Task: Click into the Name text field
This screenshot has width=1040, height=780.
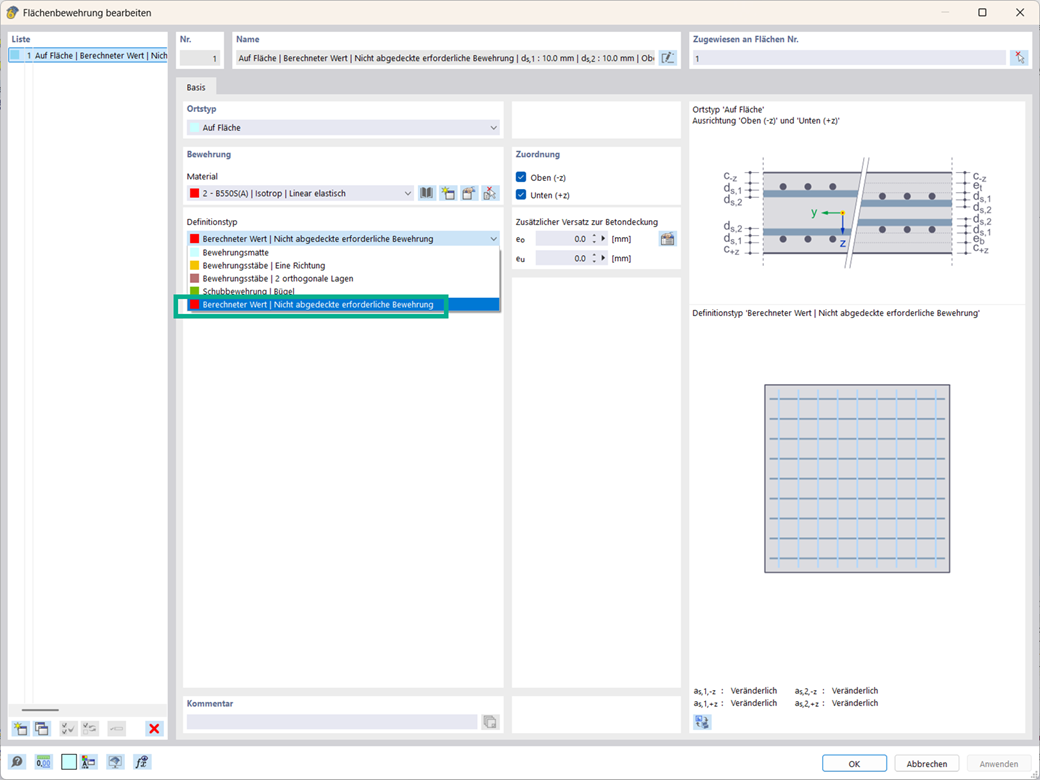Action: (x=446, y=58)
